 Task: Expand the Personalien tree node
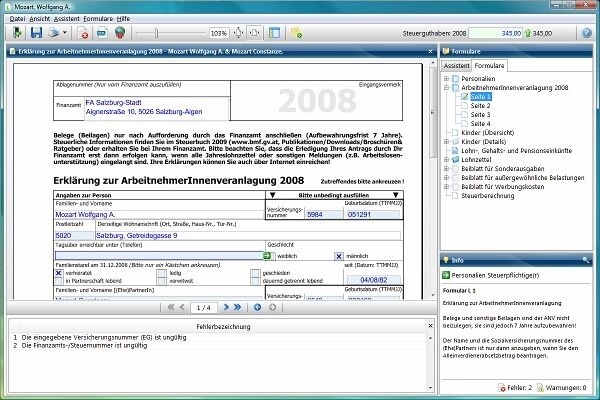coord(446,77)
